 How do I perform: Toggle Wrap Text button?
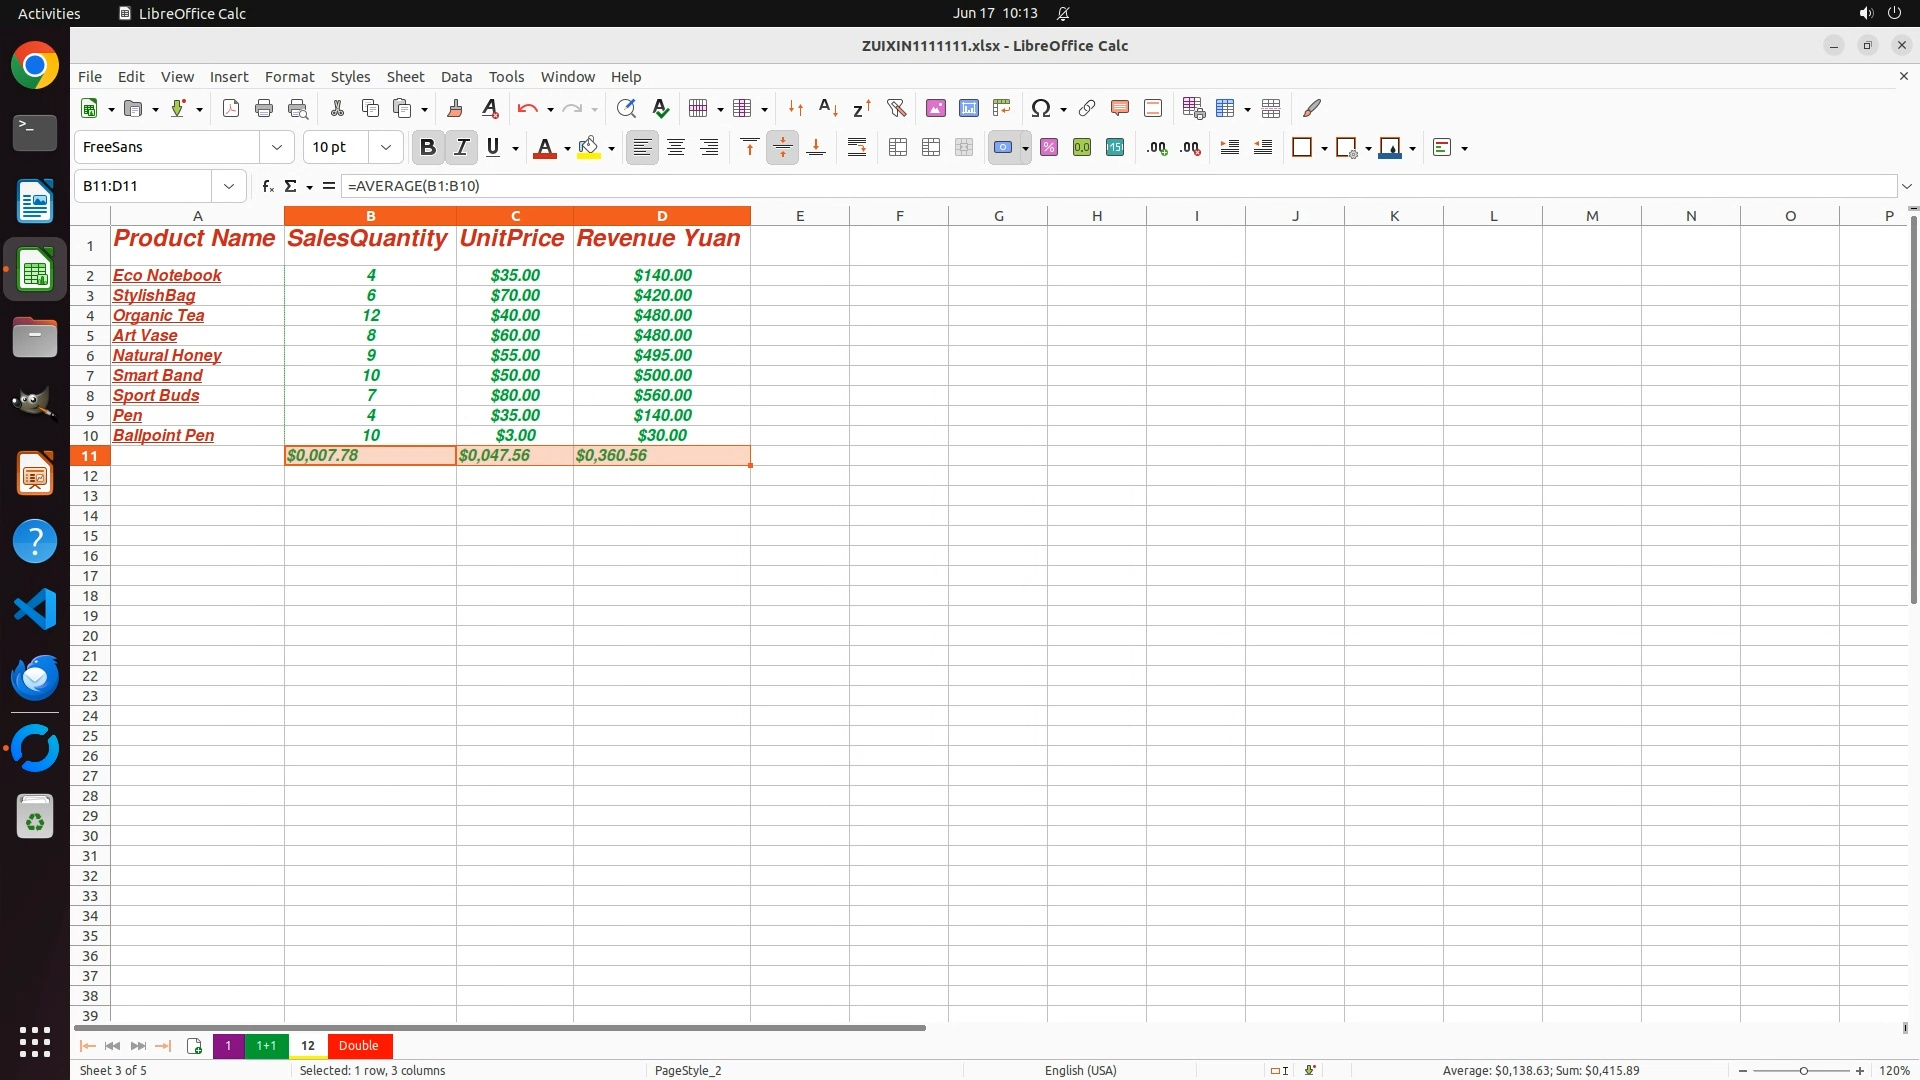tap(857, 147)
